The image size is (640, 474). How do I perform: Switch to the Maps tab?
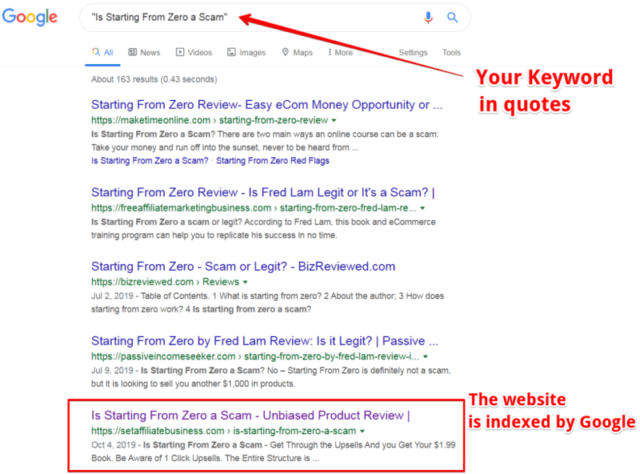[297, 52]
